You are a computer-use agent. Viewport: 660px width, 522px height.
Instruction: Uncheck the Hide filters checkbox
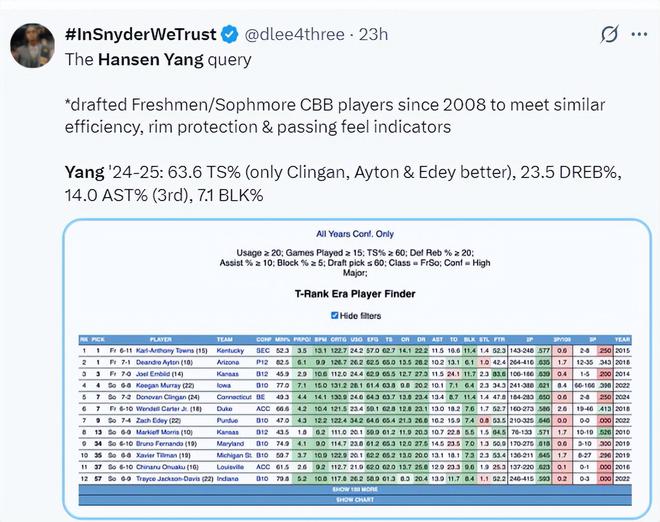(335, 315)
